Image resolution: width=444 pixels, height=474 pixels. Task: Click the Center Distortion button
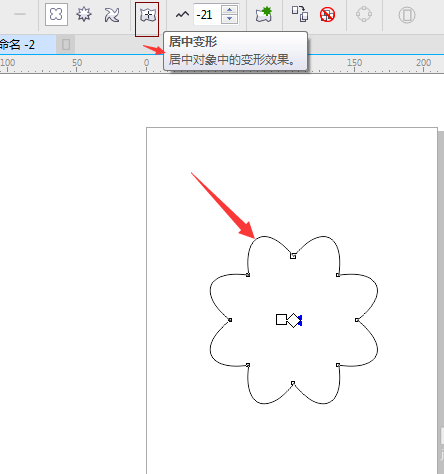click(147, 15)
